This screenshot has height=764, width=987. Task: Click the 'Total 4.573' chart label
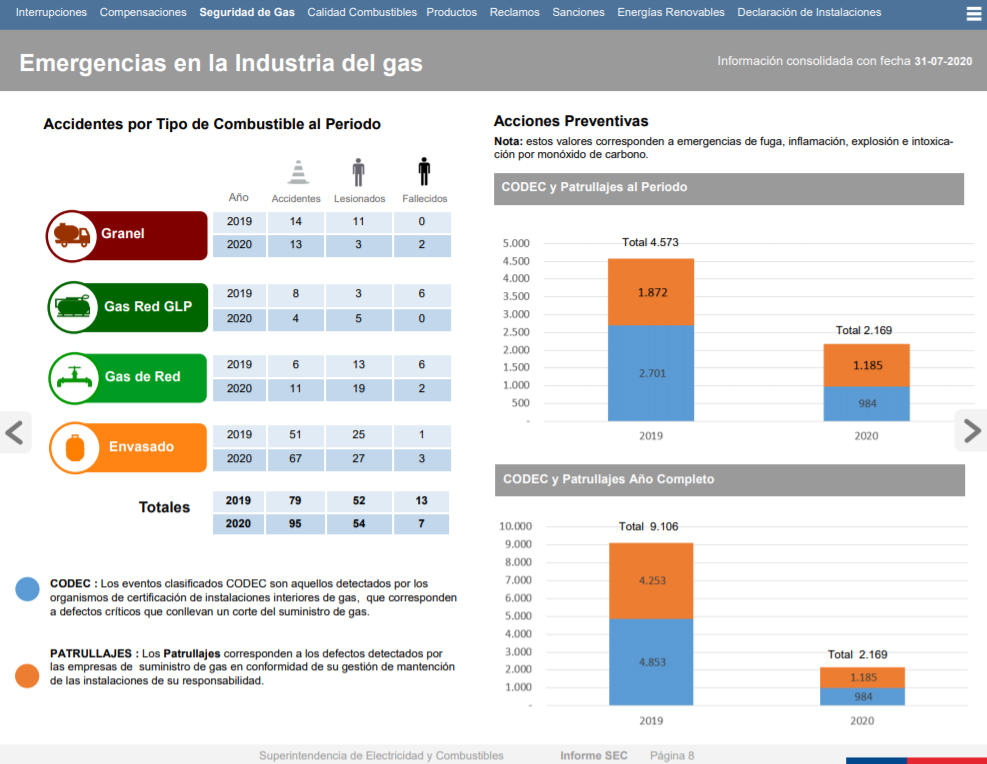click(x=650, y=242)
